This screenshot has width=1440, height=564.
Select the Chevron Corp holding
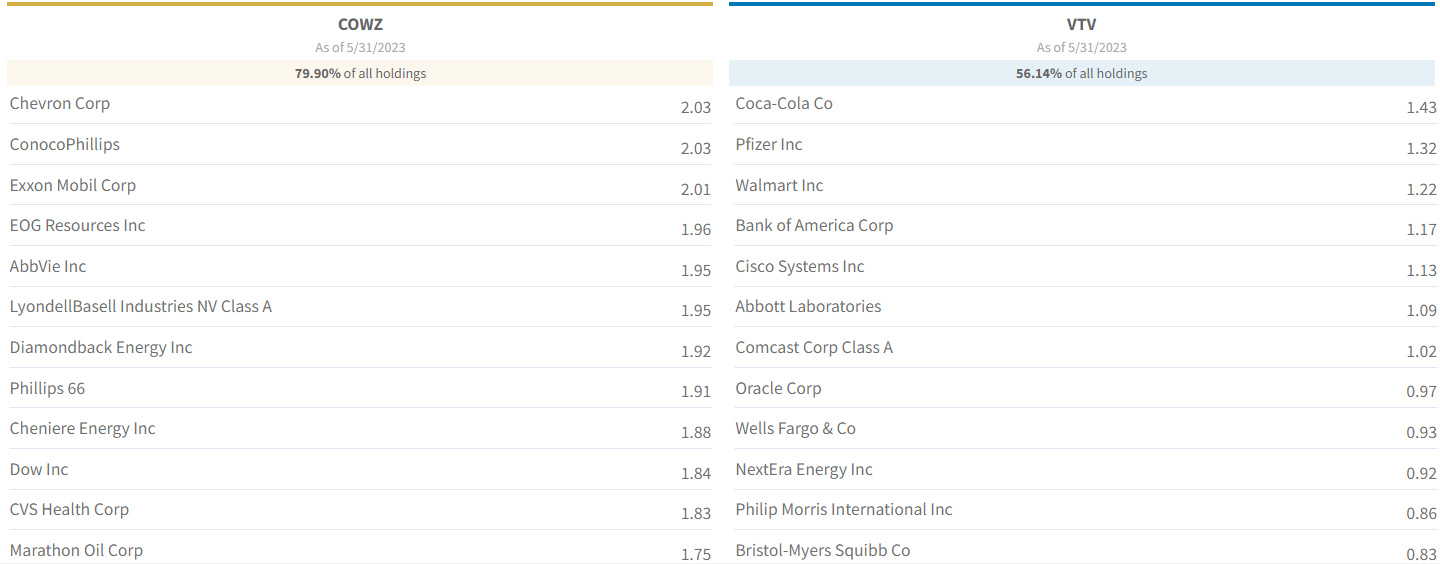[60, 104]
